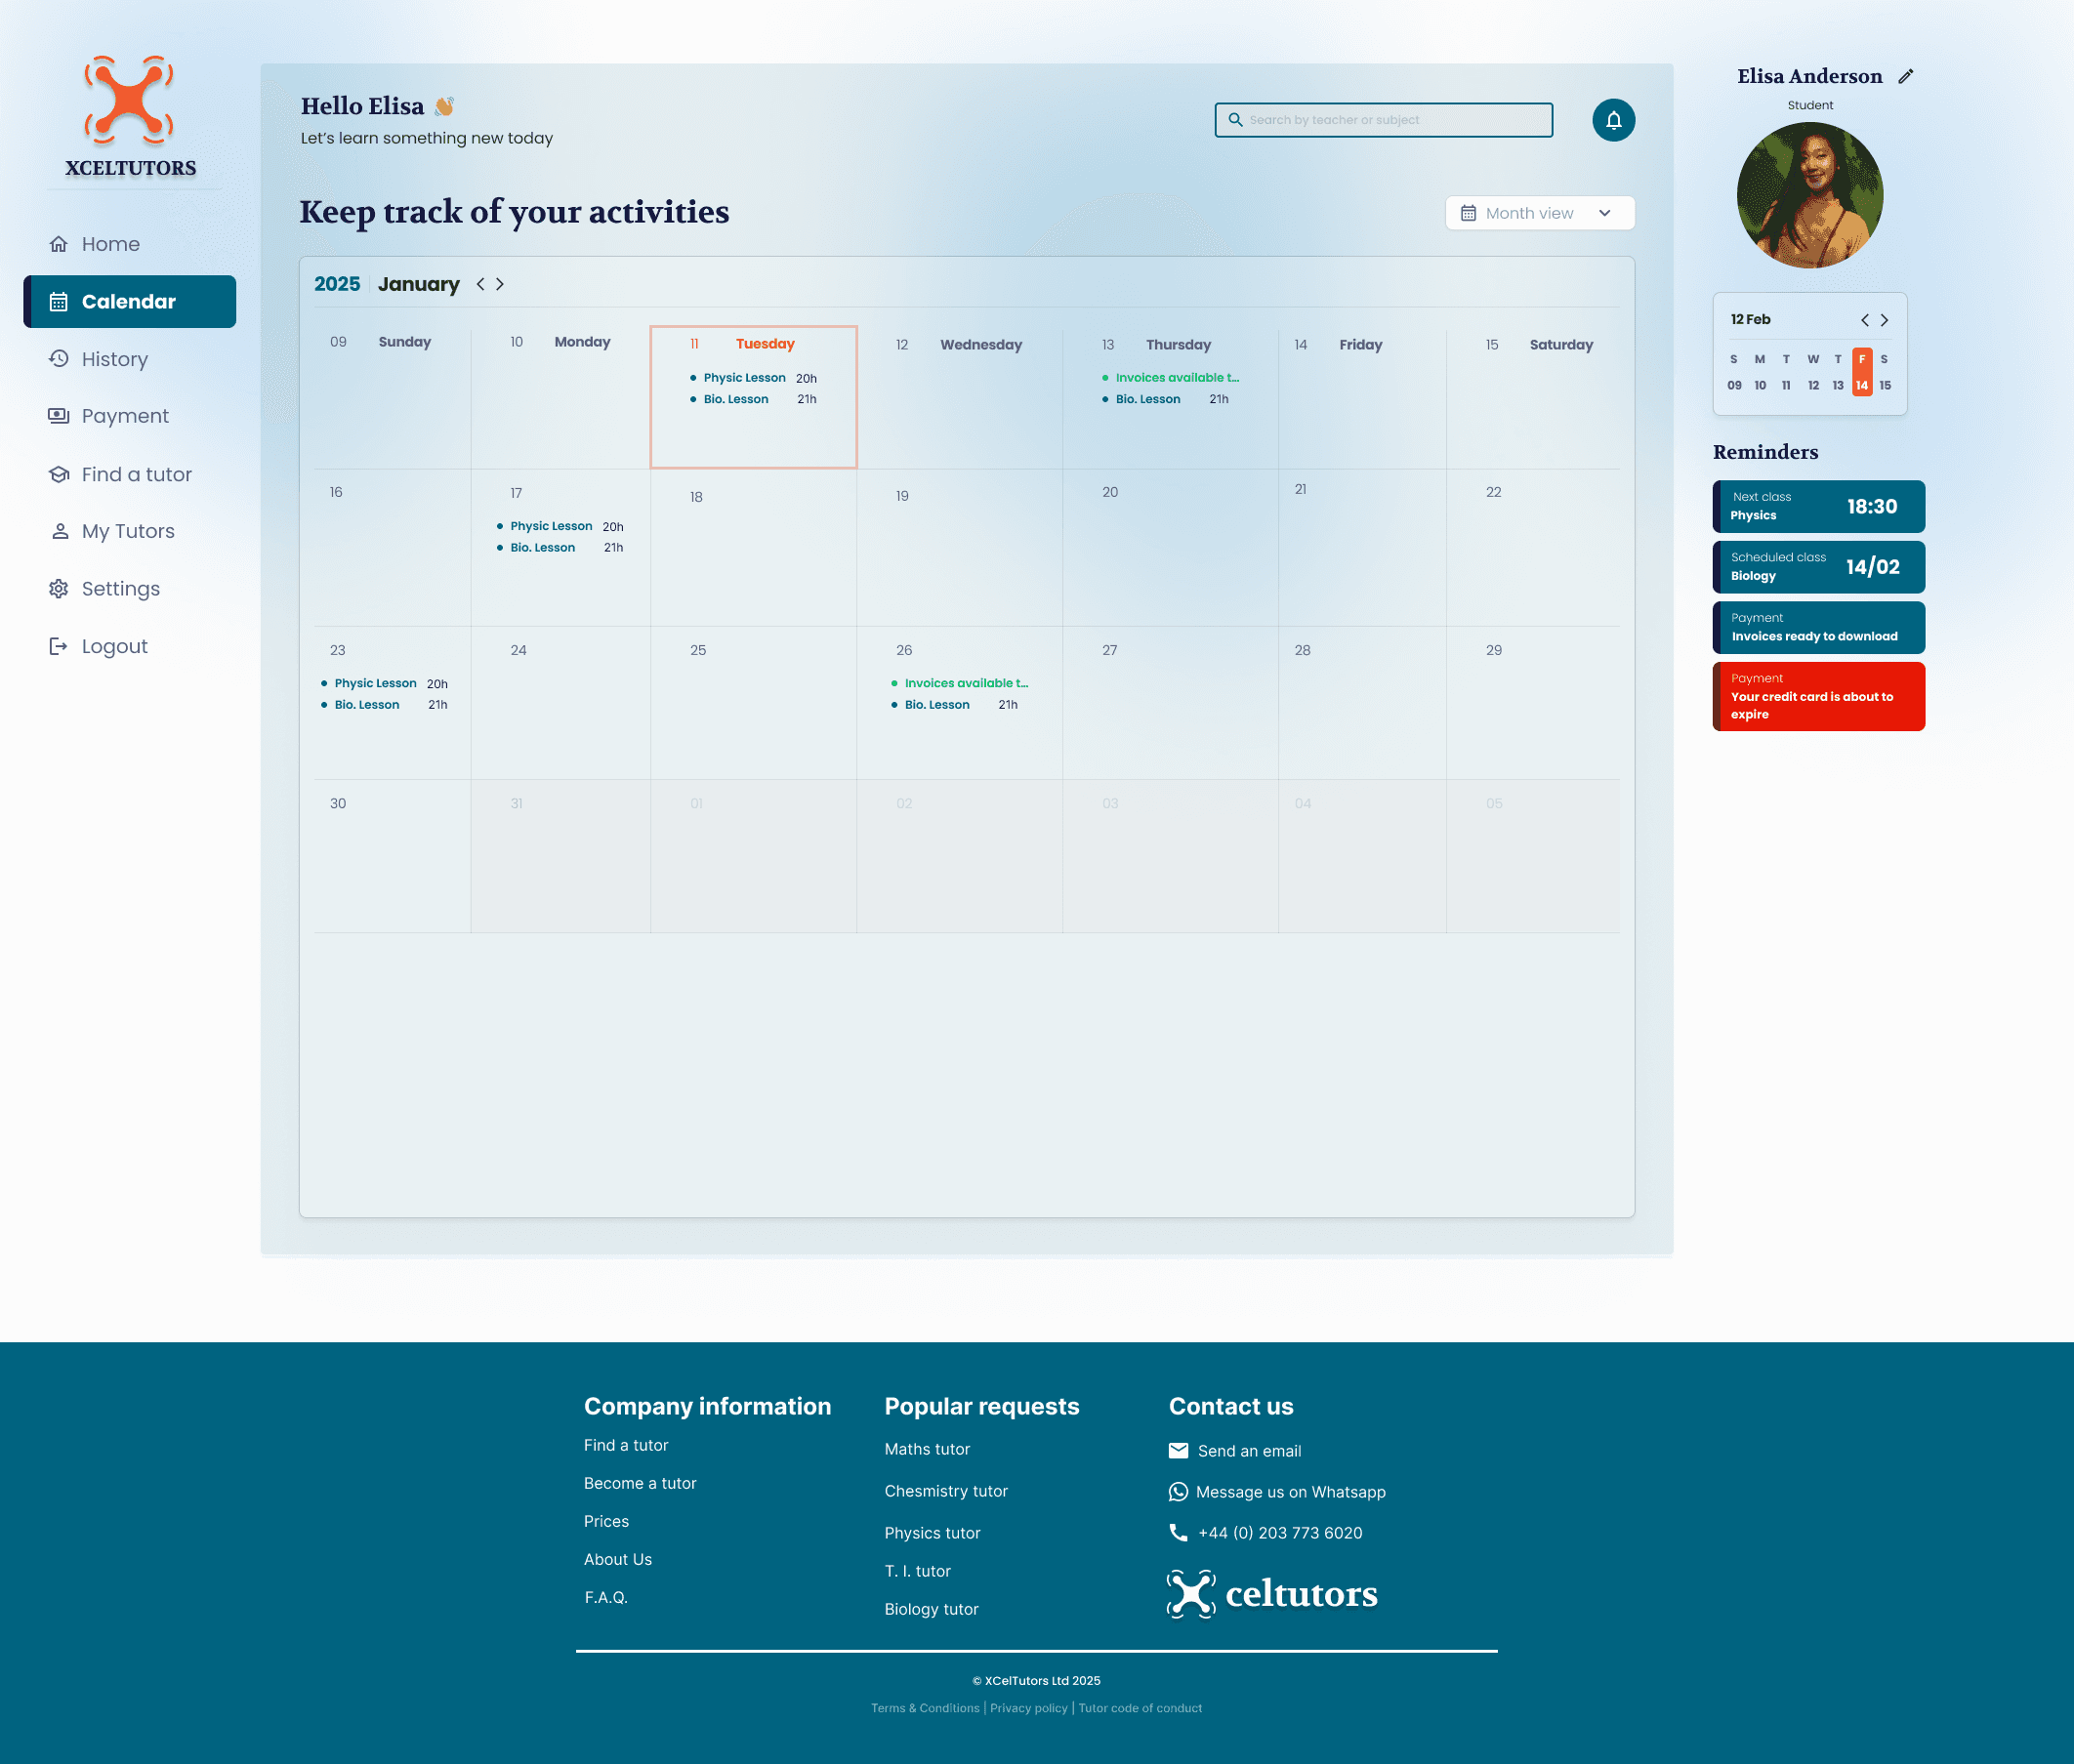The image size is (2074, 1764).
Task: Advance mini calendar week with right arrow
Action: 1884,320
